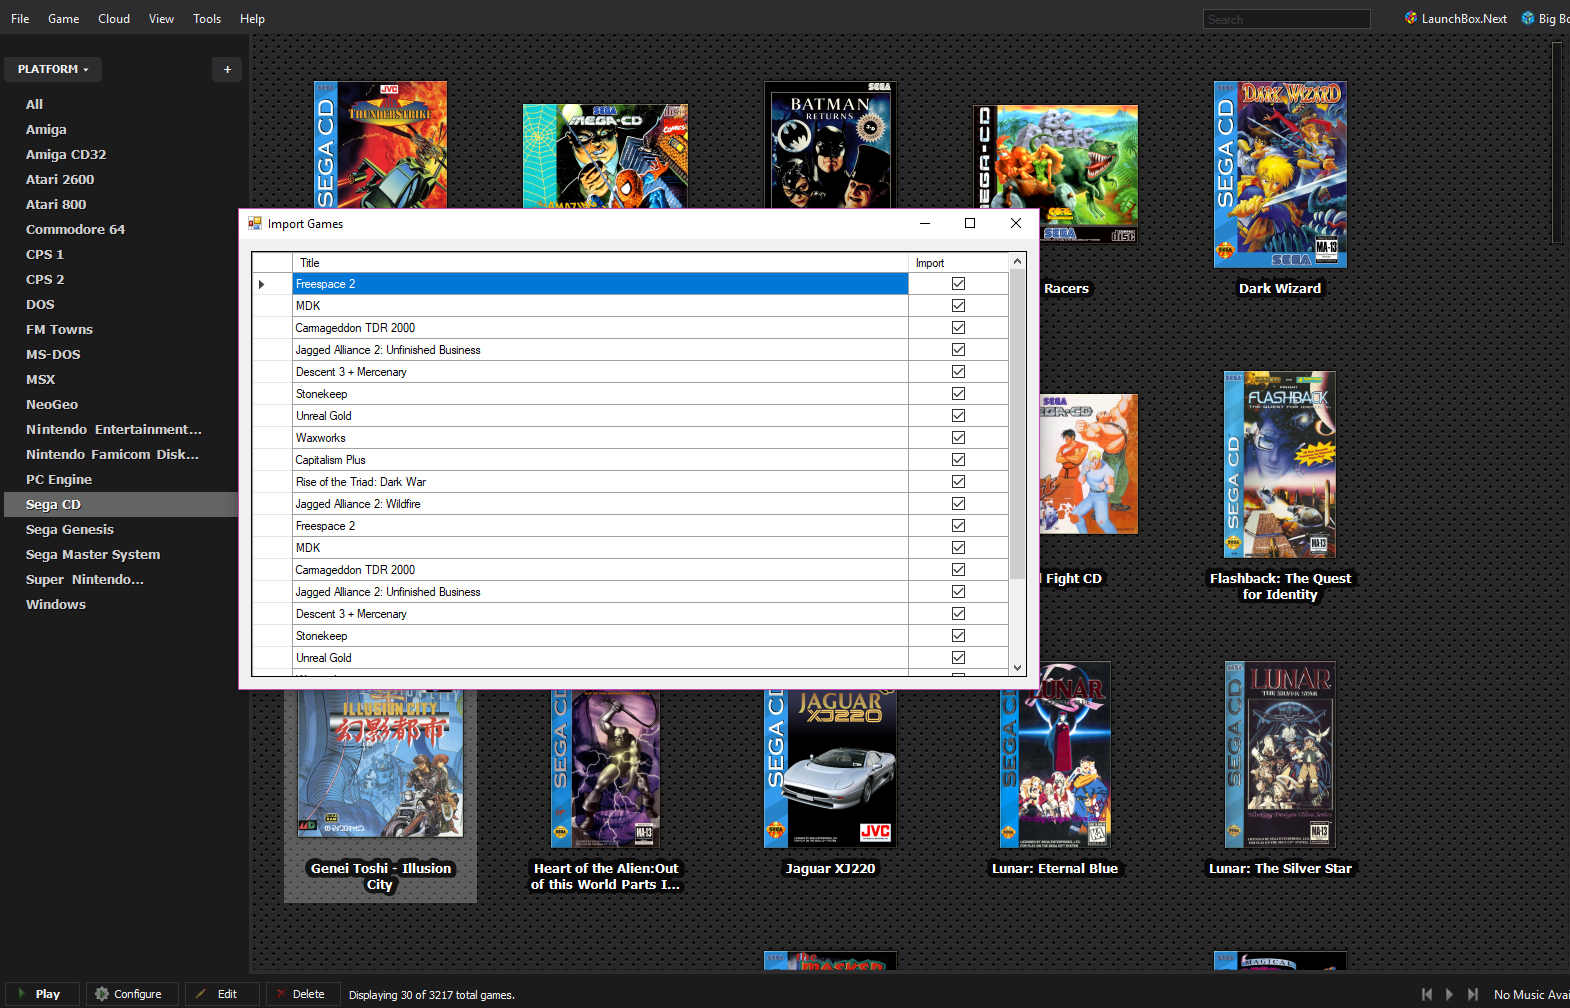Click the import list scrollbar thumb

tap(1017, 424)
